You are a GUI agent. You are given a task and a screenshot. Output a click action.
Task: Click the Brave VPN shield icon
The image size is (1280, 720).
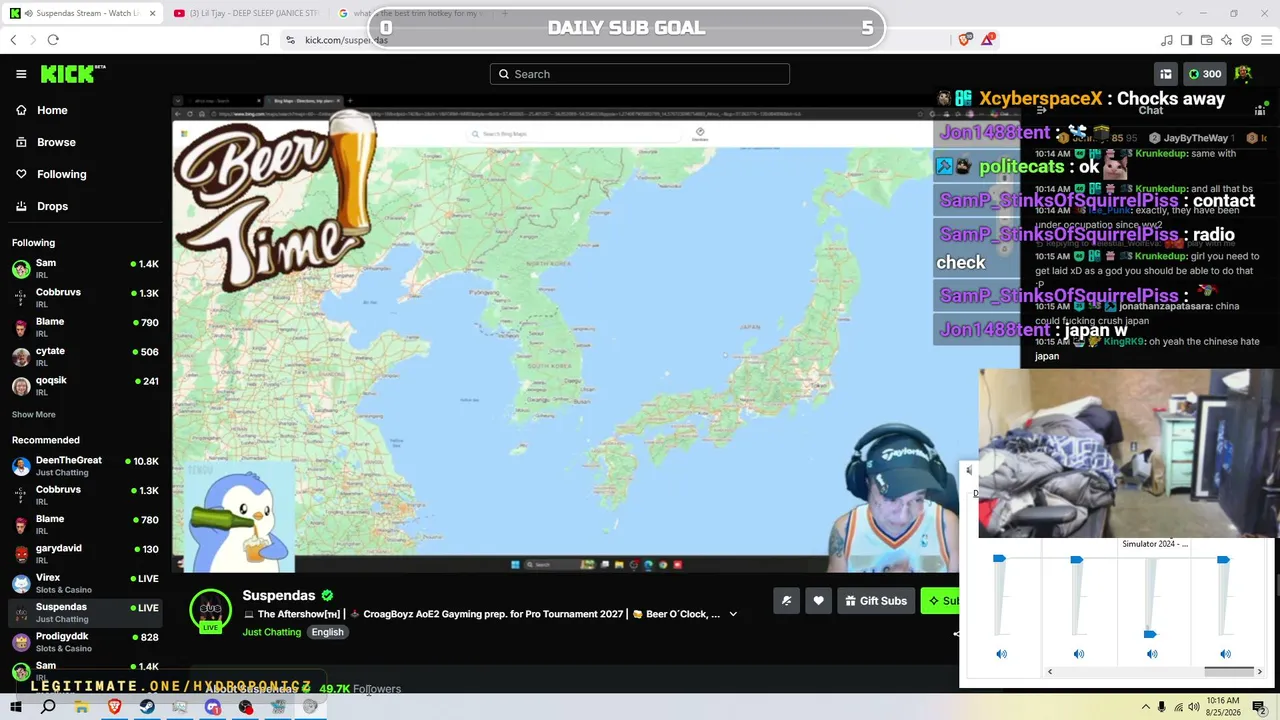[x=1247, y=40]
